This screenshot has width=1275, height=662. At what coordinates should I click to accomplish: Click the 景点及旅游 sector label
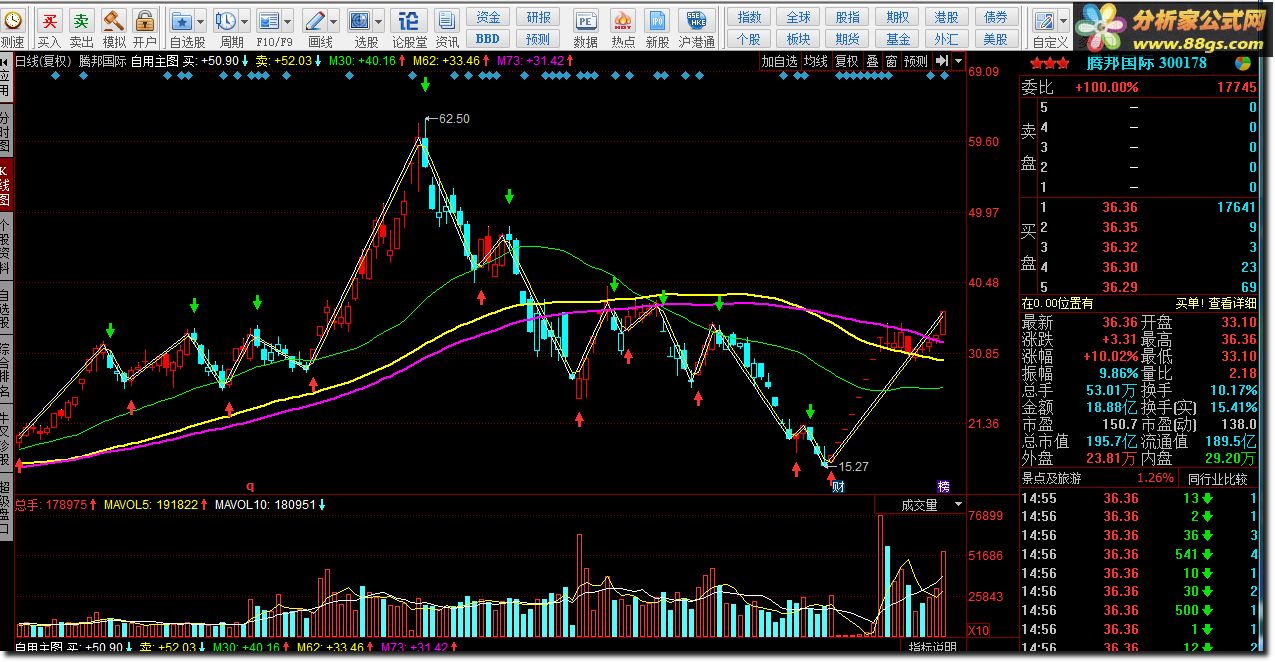point(1051,478)
